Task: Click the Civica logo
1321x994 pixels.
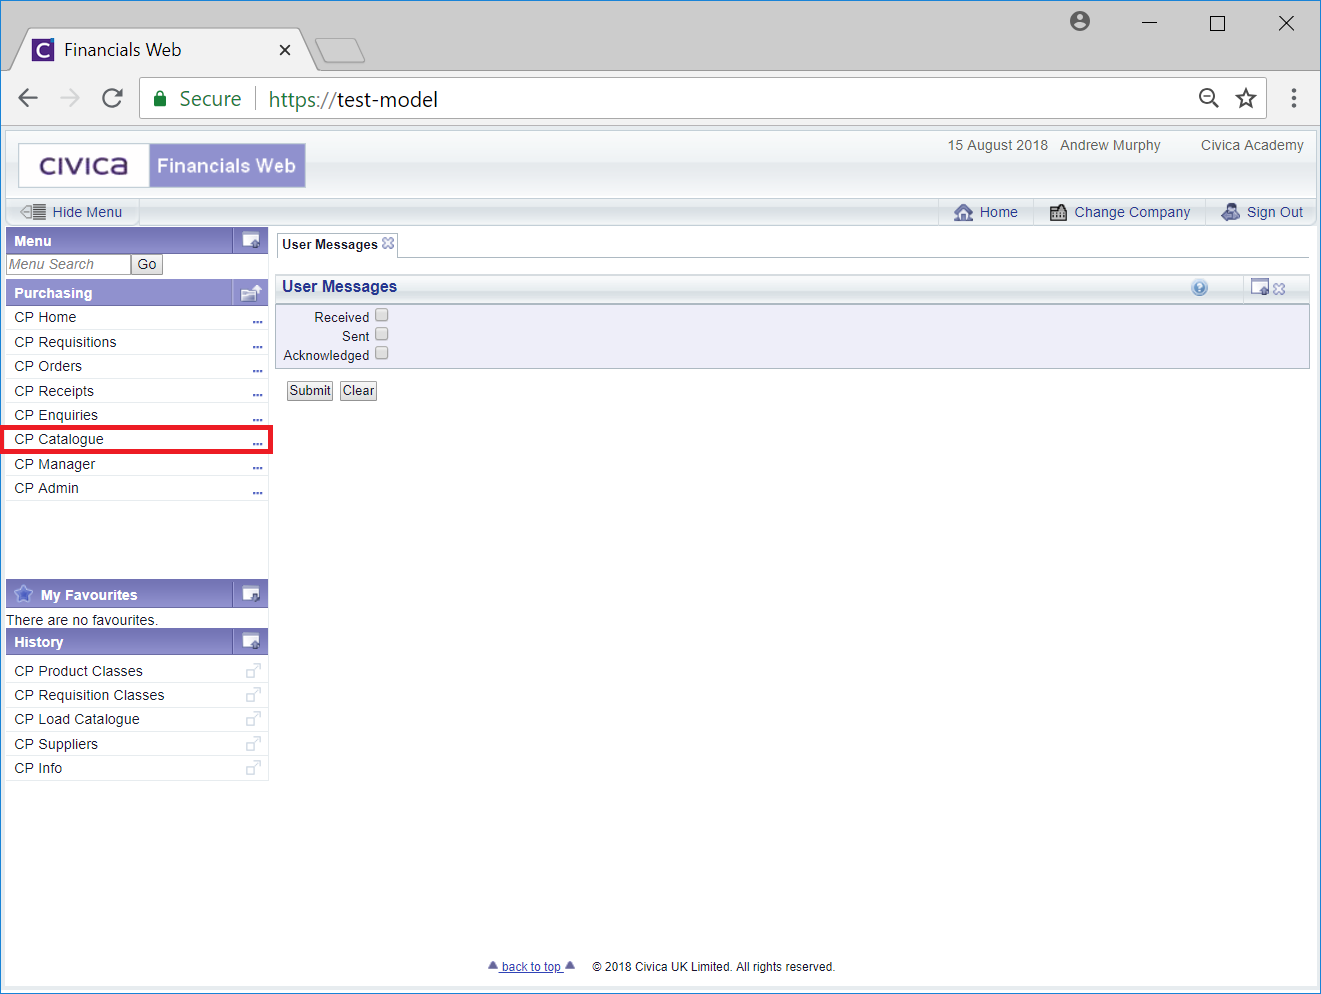Action: [84, 166]
